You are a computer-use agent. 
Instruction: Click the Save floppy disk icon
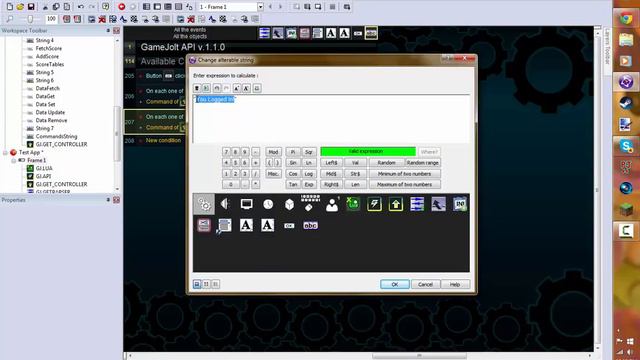tap(31, 7)
